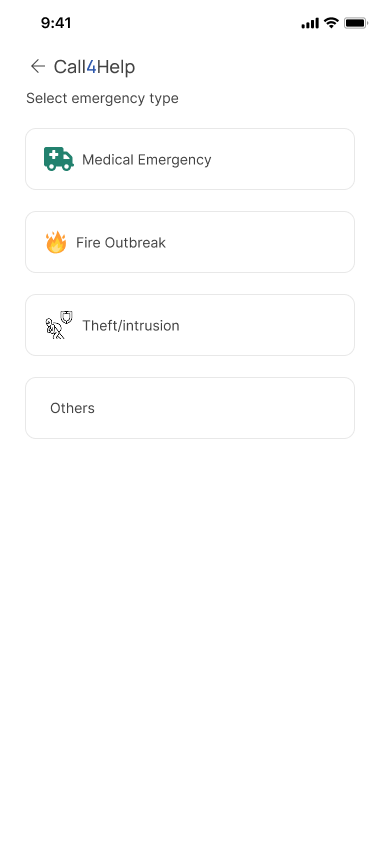Viewport: 390px width, 844px height.
Task: Tap the word Help in the title
Action: click(x=116, y=67)
